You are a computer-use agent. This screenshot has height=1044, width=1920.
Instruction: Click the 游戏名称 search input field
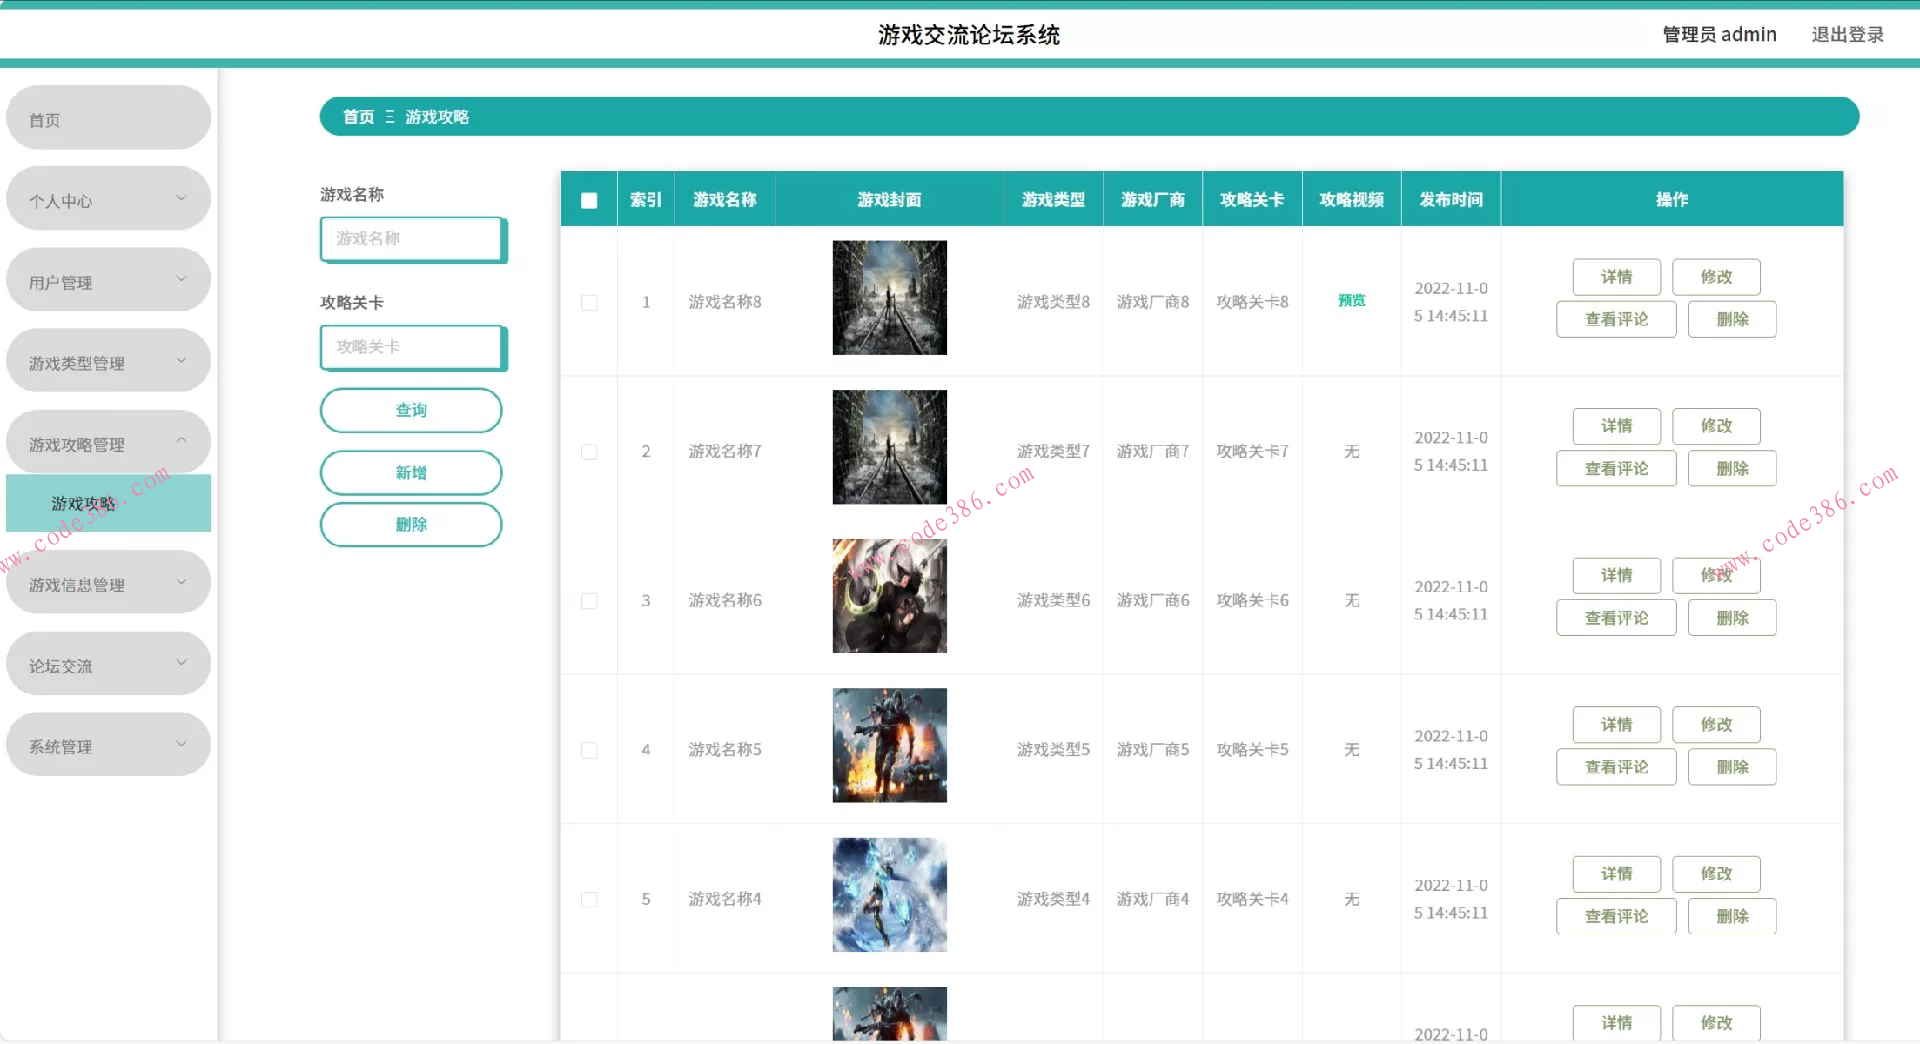412,239
